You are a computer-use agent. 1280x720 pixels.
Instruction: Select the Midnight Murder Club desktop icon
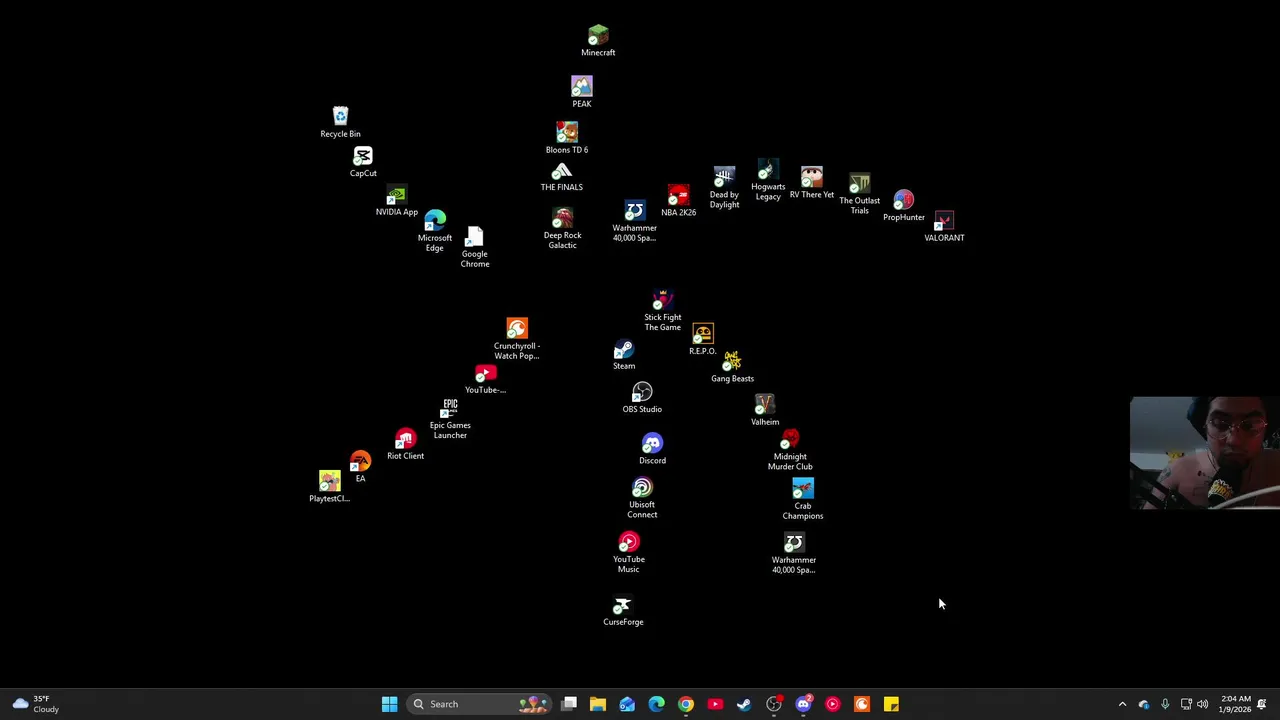point(790,450)
